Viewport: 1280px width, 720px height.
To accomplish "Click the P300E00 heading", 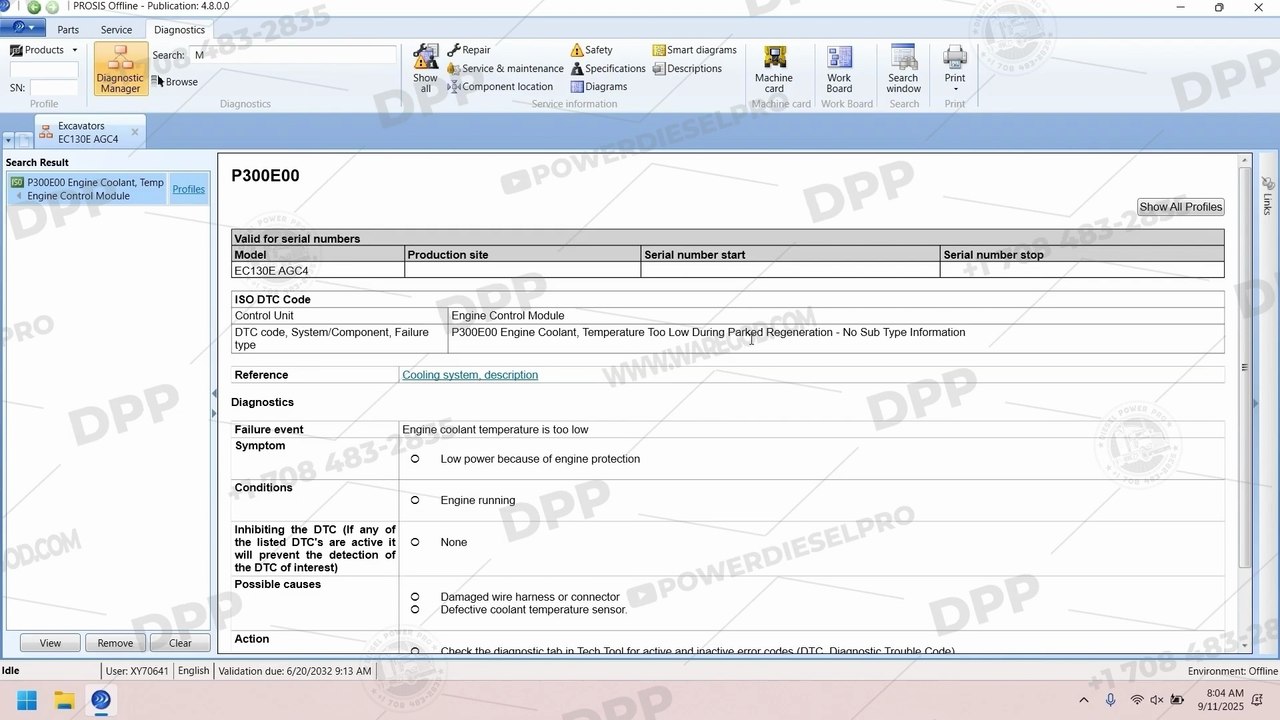I will pos(265,176).
